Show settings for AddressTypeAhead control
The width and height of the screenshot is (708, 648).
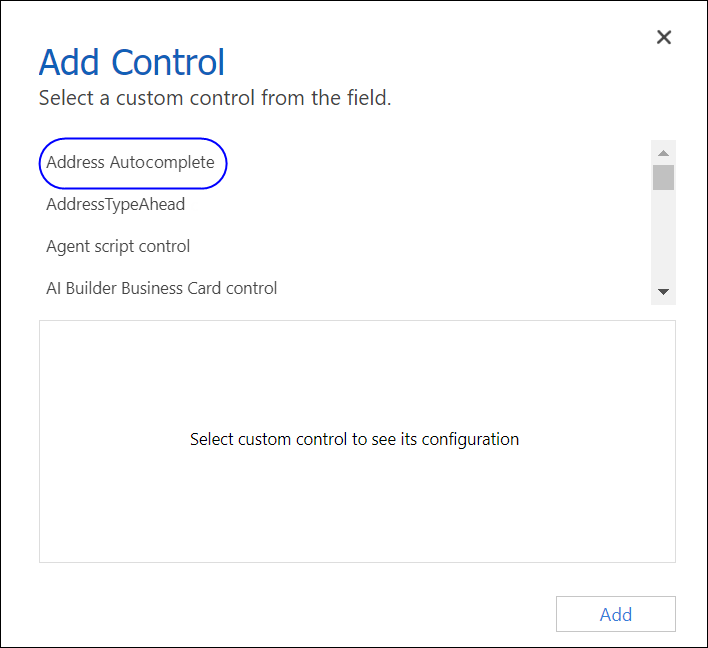click(116, 204)
